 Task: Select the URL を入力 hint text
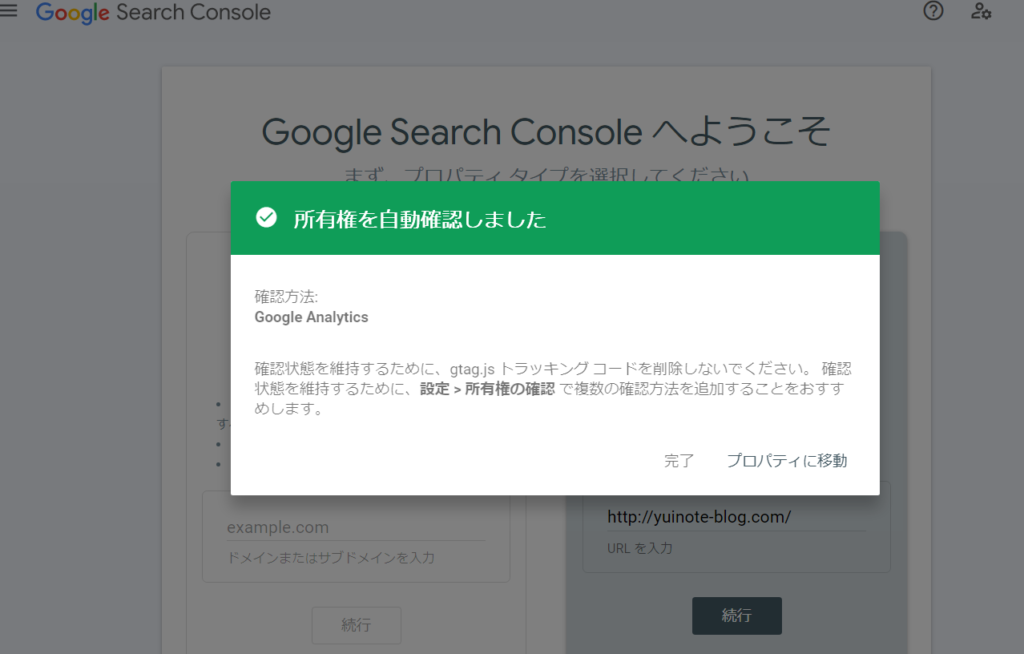click(x=639, y=548)
